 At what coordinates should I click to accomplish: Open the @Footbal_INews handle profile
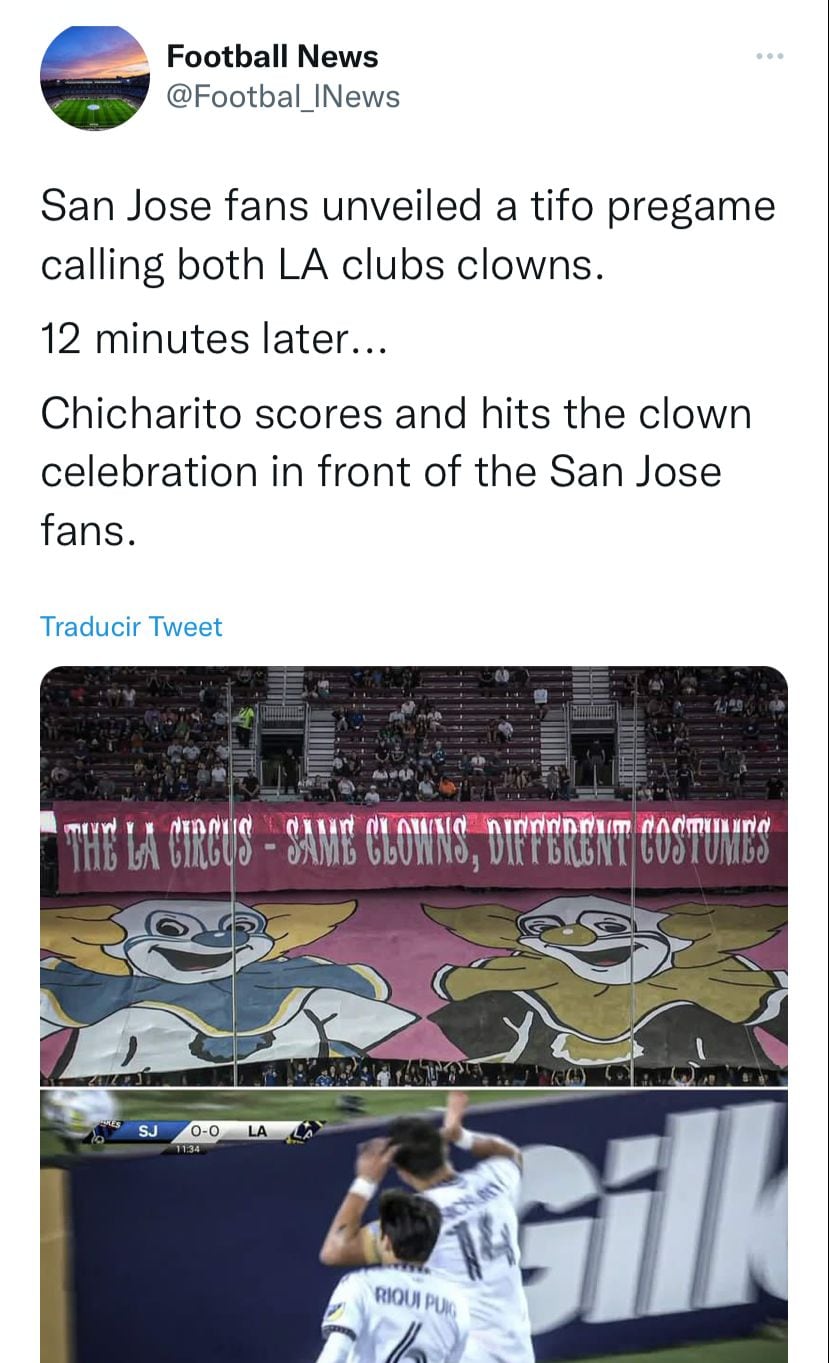pos(282,96)
